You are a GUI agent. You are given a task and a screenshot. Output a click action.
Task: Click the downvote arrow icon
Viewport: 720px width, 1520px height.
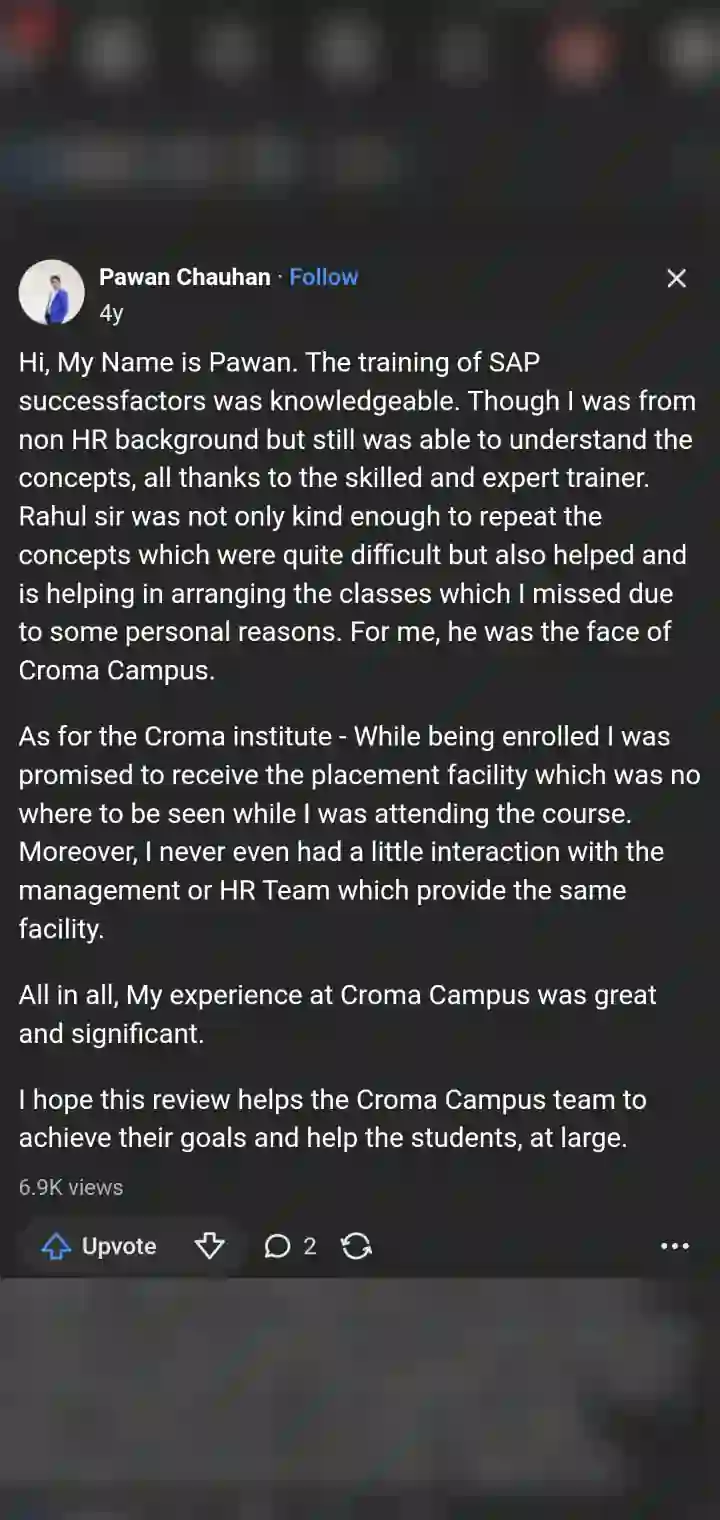209,1246
